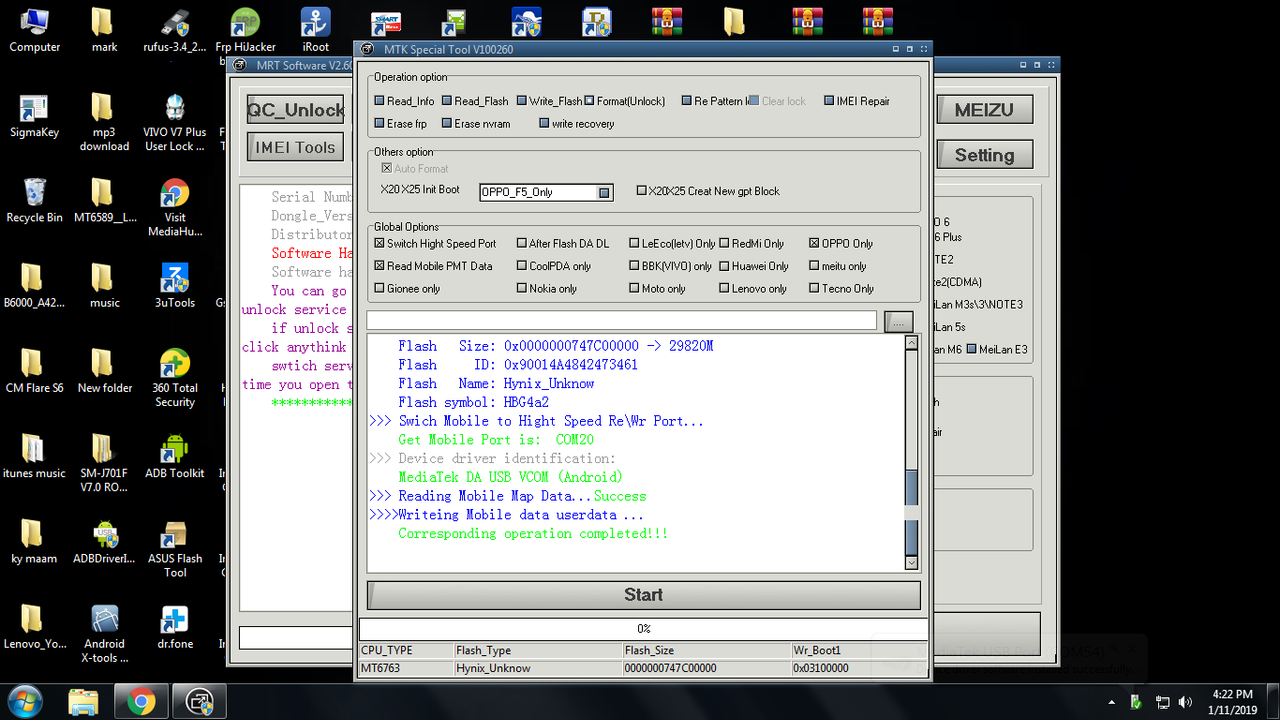This screenshot has height=720, width=1280.
Task: Open the CM Flare S6 folder
Action: pyautogui.click(x=34, y=371)
